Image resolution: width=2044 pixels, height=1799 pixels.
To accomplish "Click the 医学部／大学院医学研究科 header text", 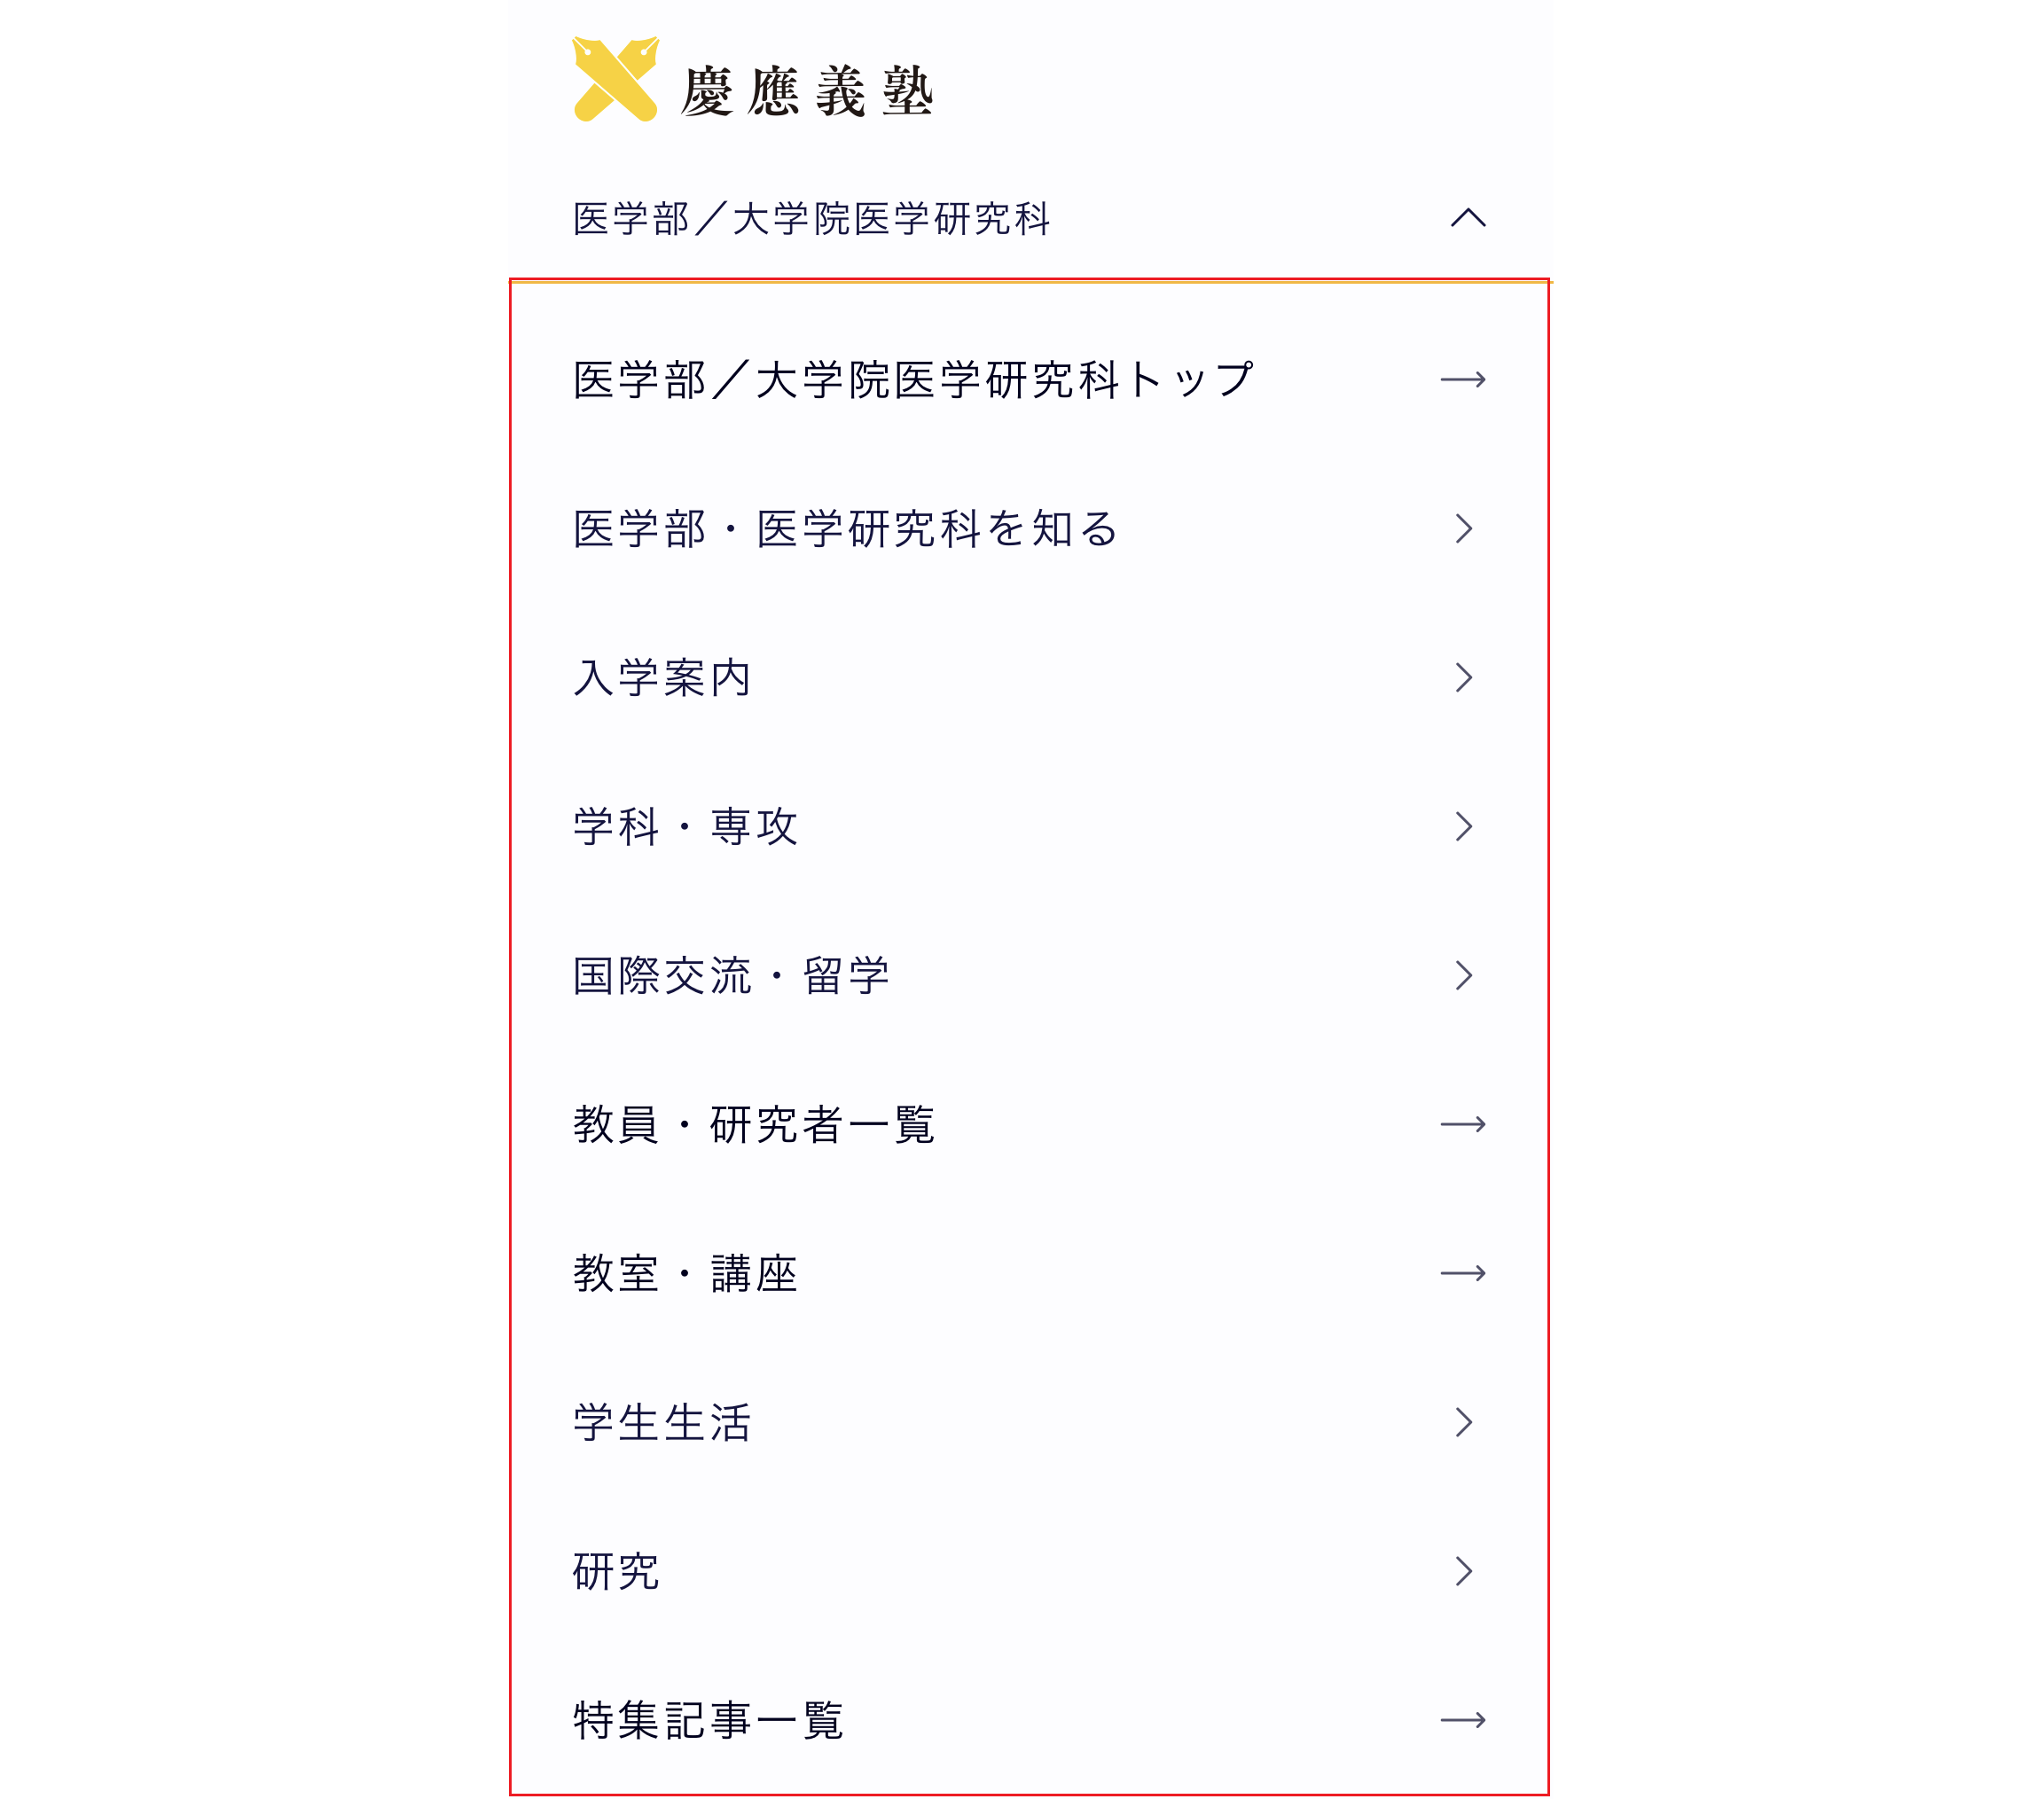I will [x=813, y=219].
